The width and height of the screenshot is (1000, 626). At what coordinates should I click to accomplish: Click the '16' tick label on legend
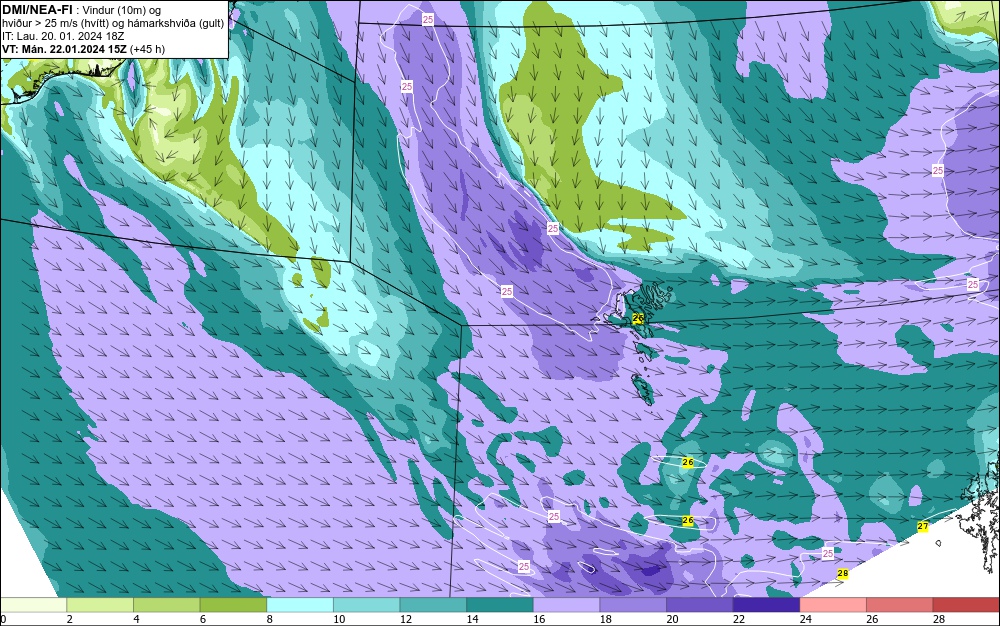click(x=539, y=619)
